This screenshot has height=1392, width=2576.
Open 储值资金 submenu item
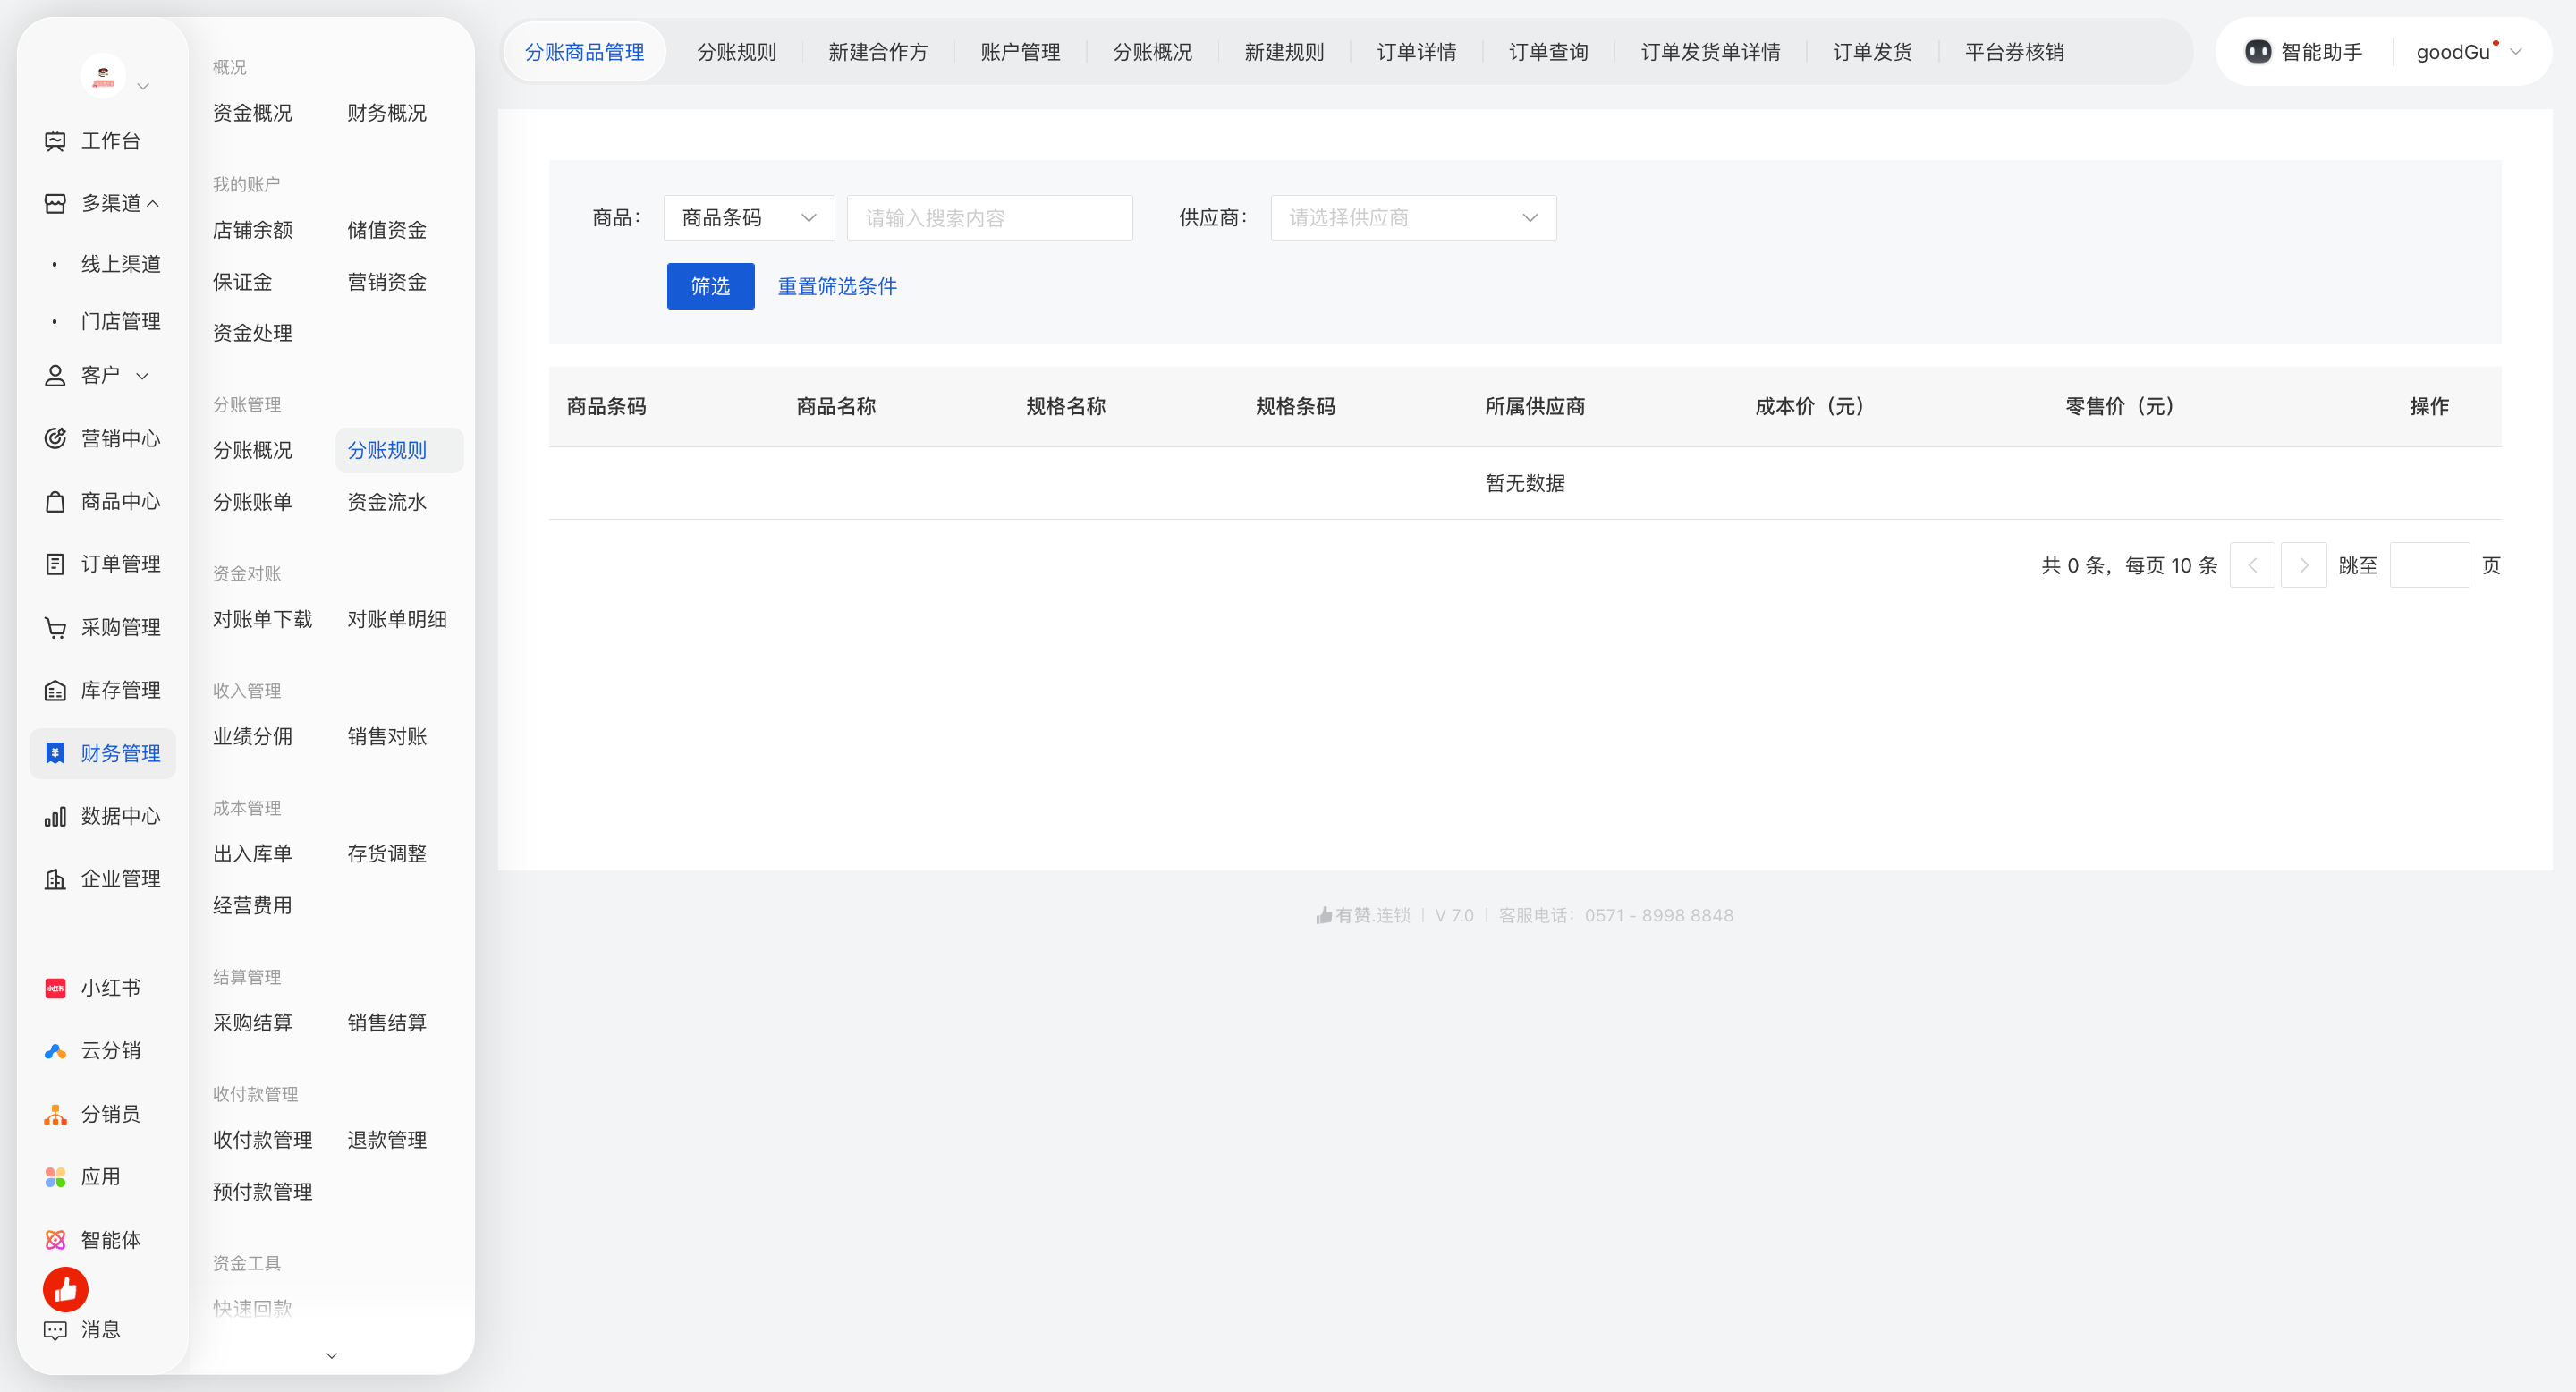click(387, 231)
